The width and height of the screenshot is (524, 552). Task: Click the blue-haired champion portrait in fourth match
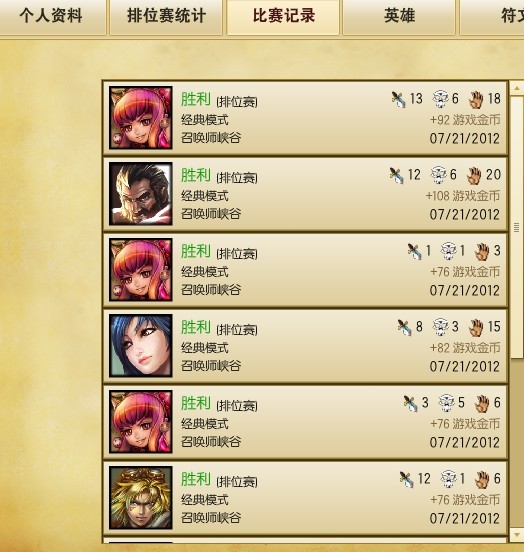141,346
